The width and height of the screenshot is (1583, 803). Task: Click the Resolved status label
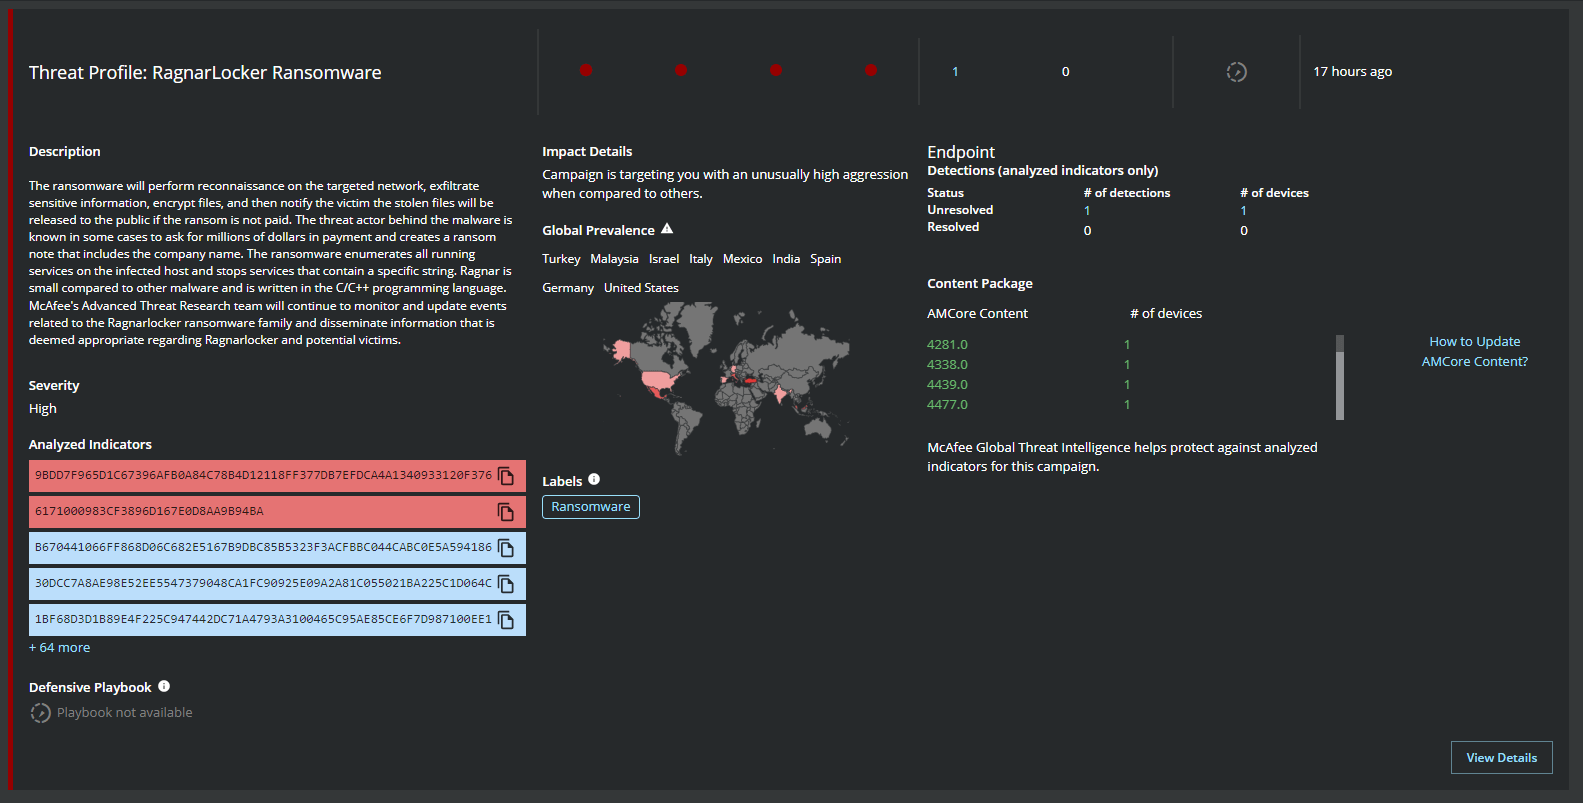tap(953, 227)
